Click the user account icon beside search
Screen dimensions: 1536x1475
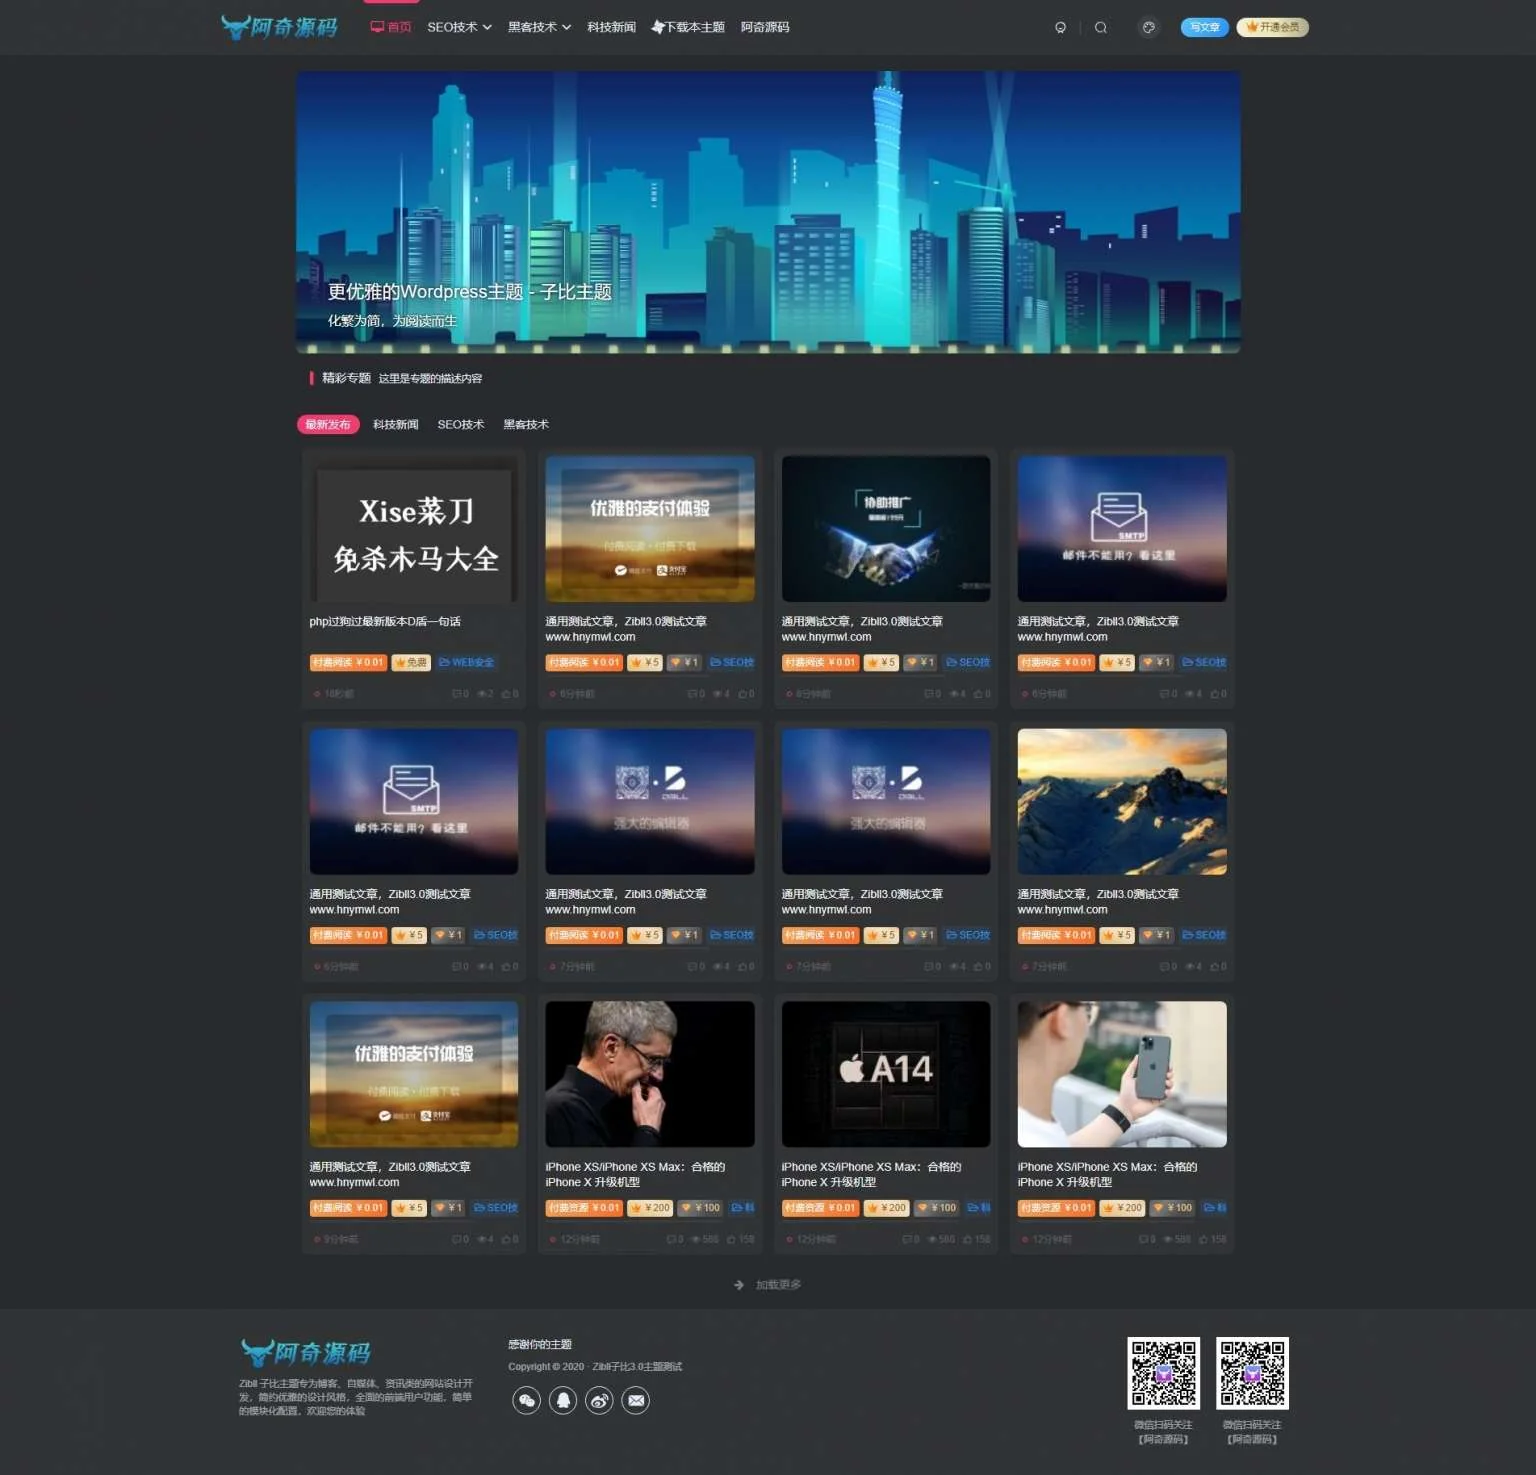tap(1060, 28)
